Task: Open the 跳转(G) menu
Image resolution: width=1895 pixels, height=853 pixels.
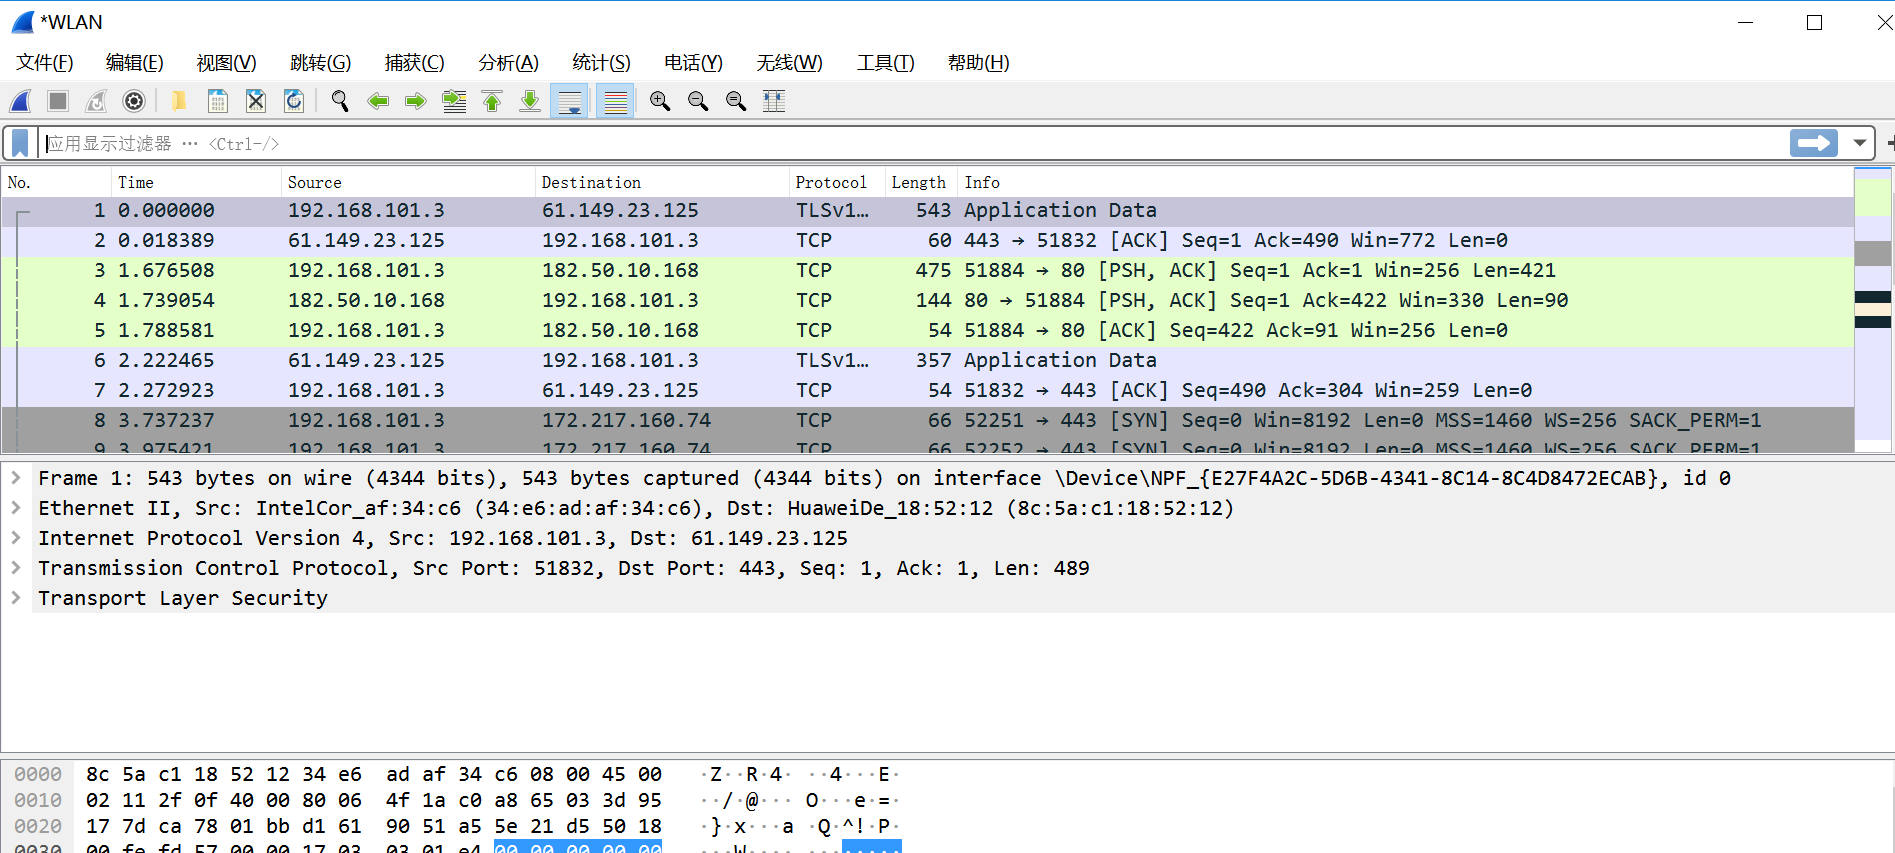Action: pos(321,63)
